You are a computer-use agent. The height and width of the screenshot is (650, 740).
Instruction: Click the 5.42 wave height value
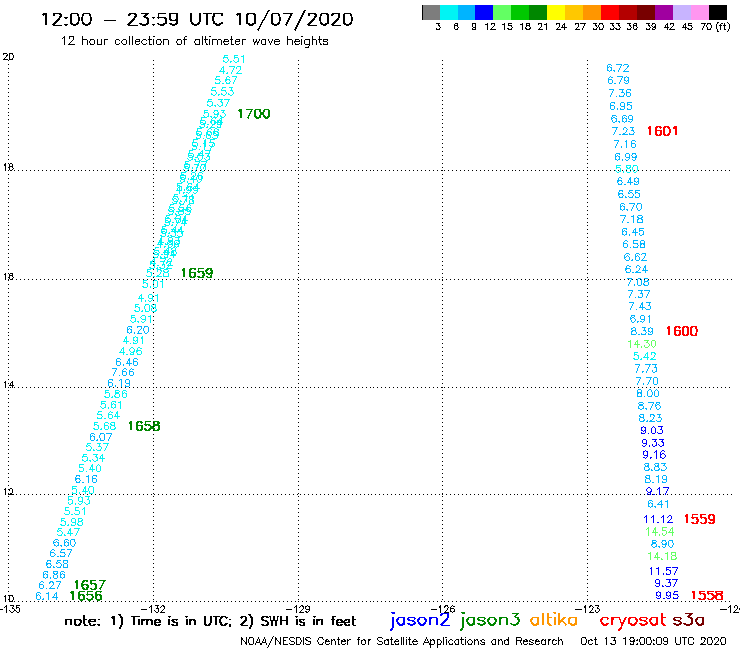645,356
